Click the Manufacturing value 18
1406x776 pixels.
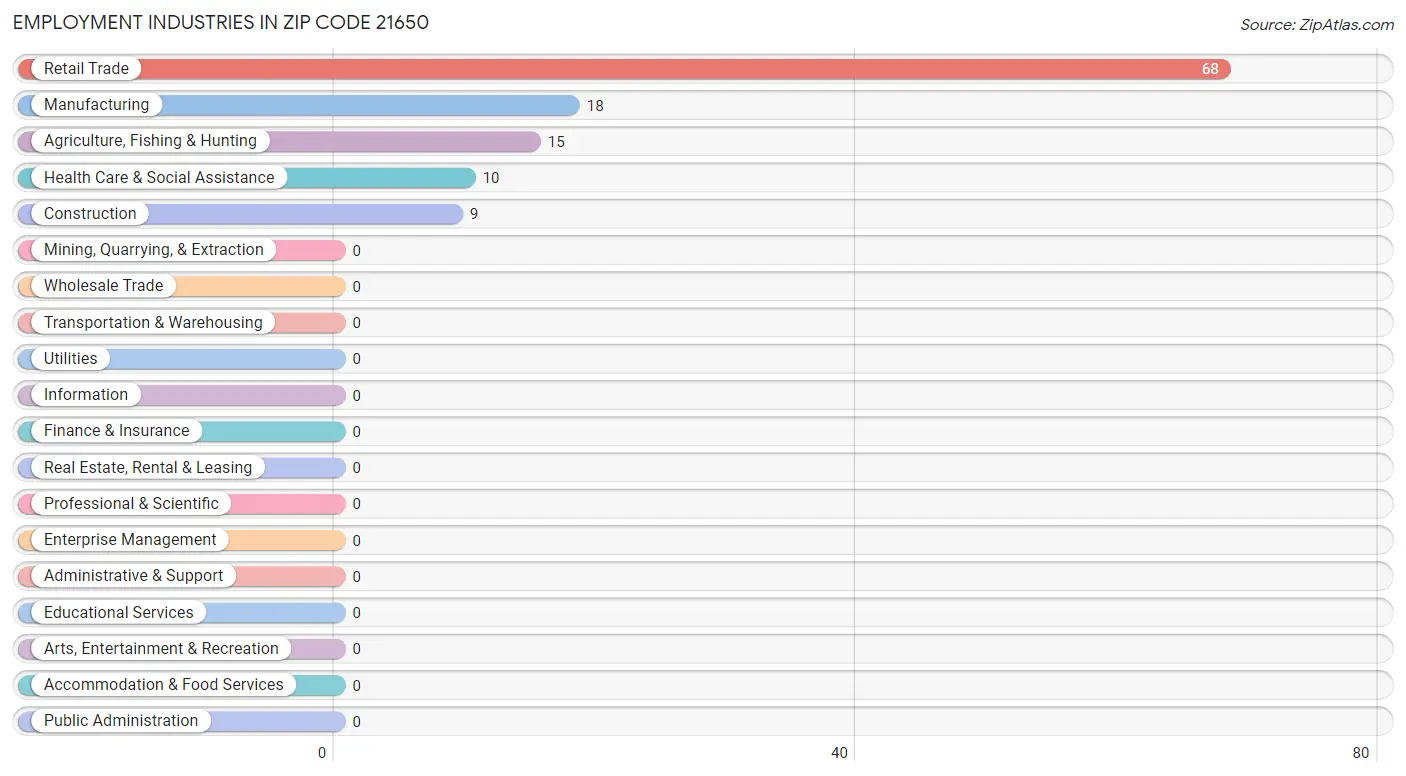(x=595, y=106)
